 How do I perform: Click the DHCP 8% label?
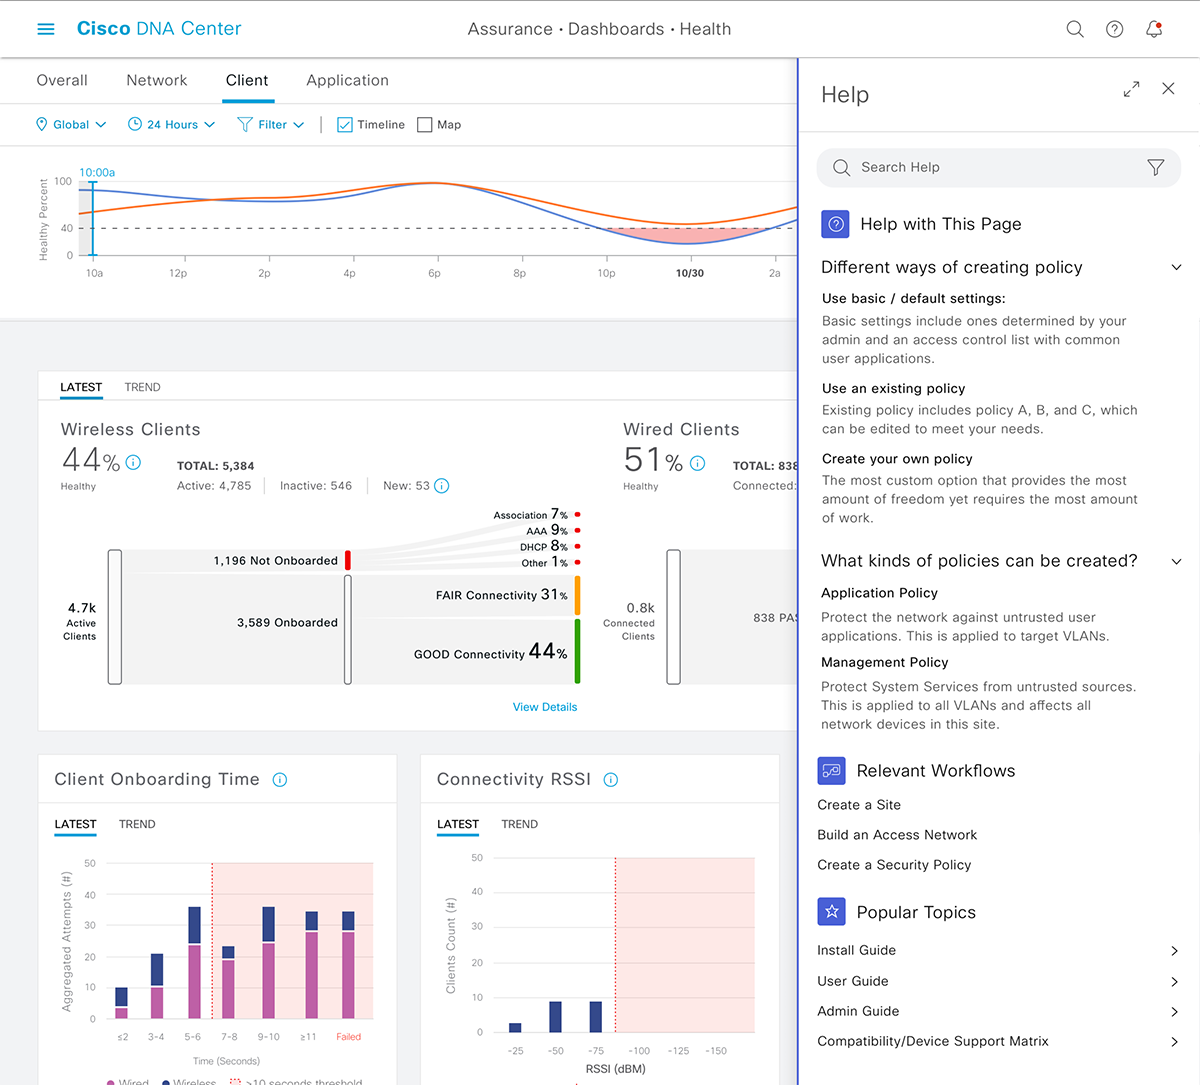click(x=544, y=547)
